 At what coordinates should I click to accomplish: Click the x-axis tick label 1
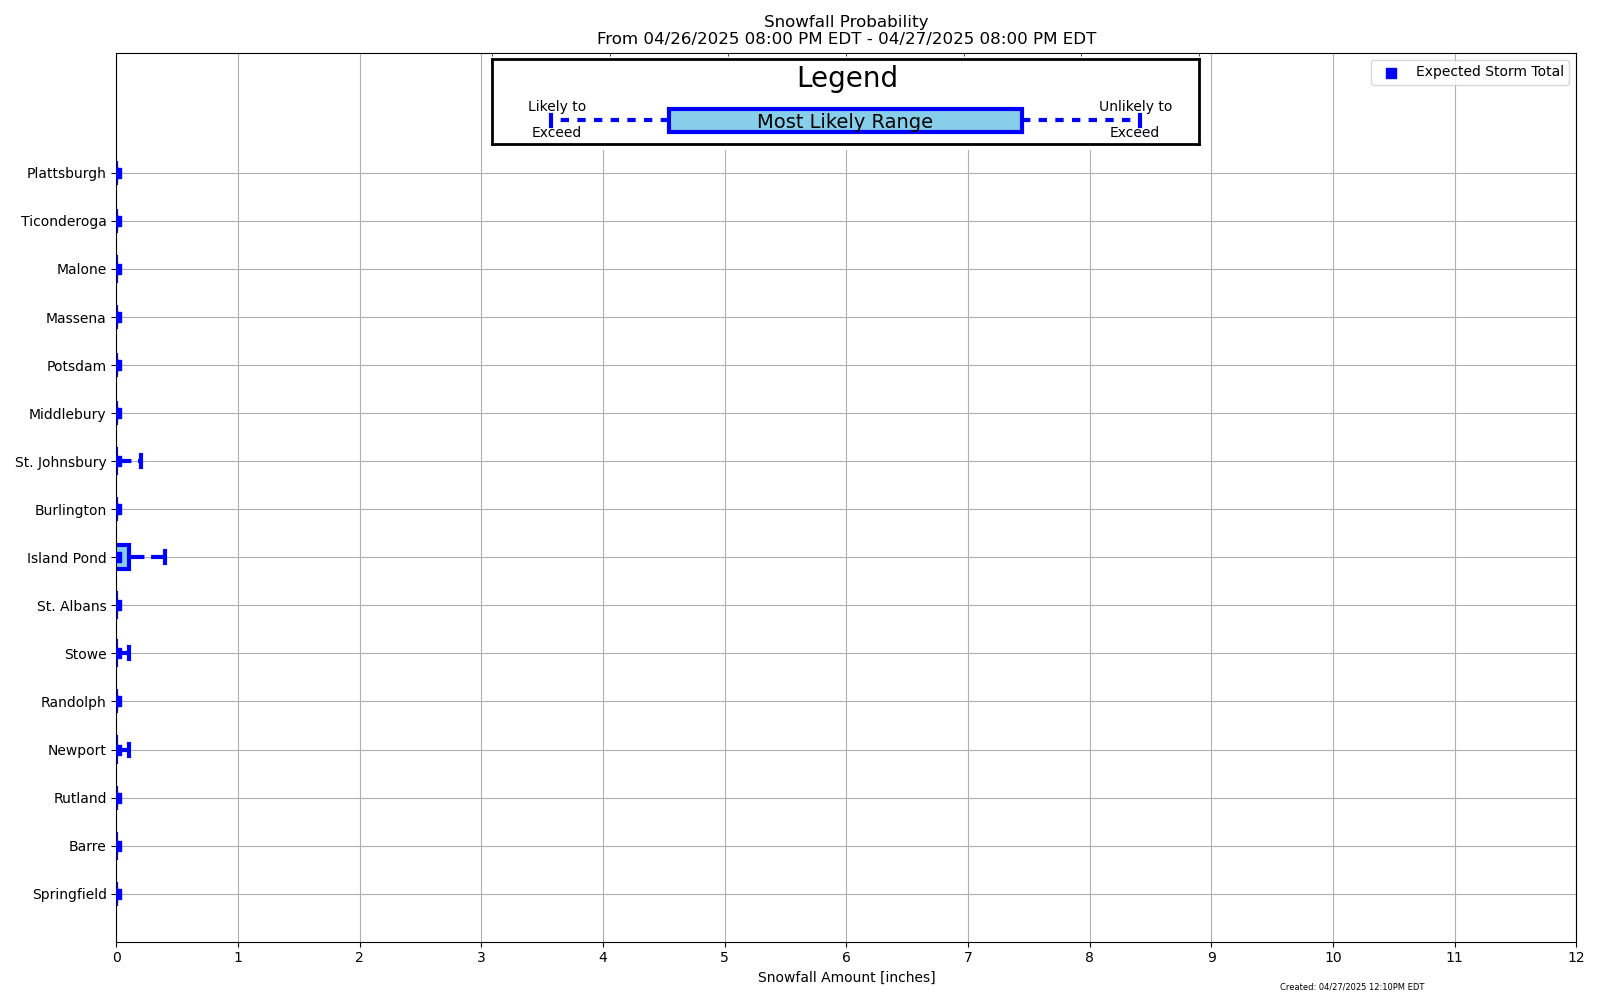click(x=238, y=958)
